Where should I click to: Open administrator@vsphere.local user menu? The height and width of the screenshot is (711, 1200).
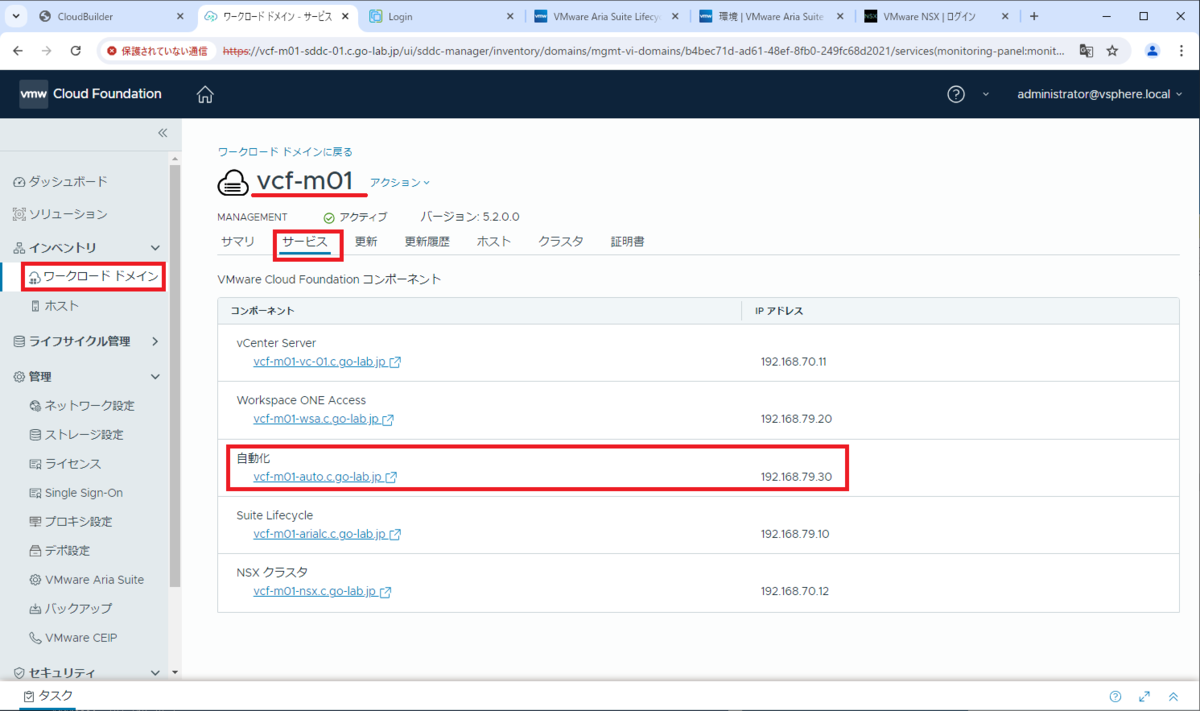(x=1100, y=94)
